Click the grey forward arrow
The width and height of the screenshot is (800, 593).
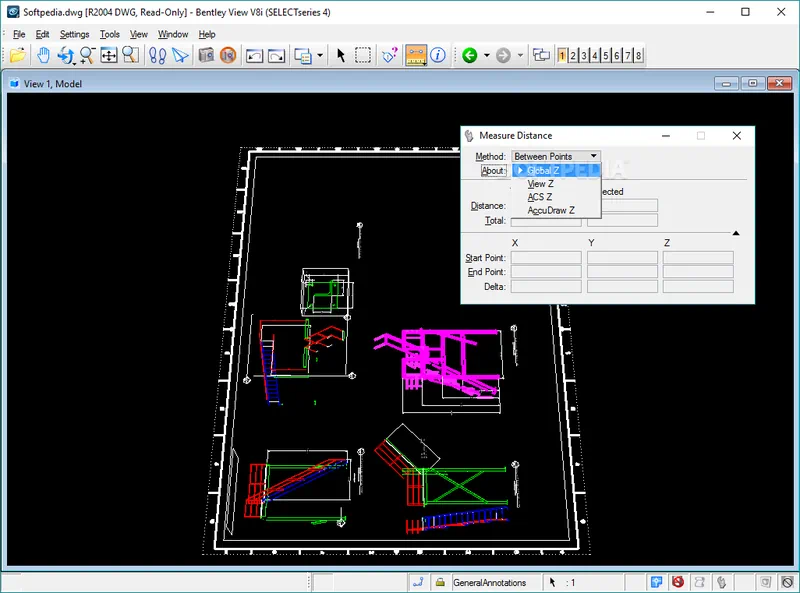coord(503,55)
